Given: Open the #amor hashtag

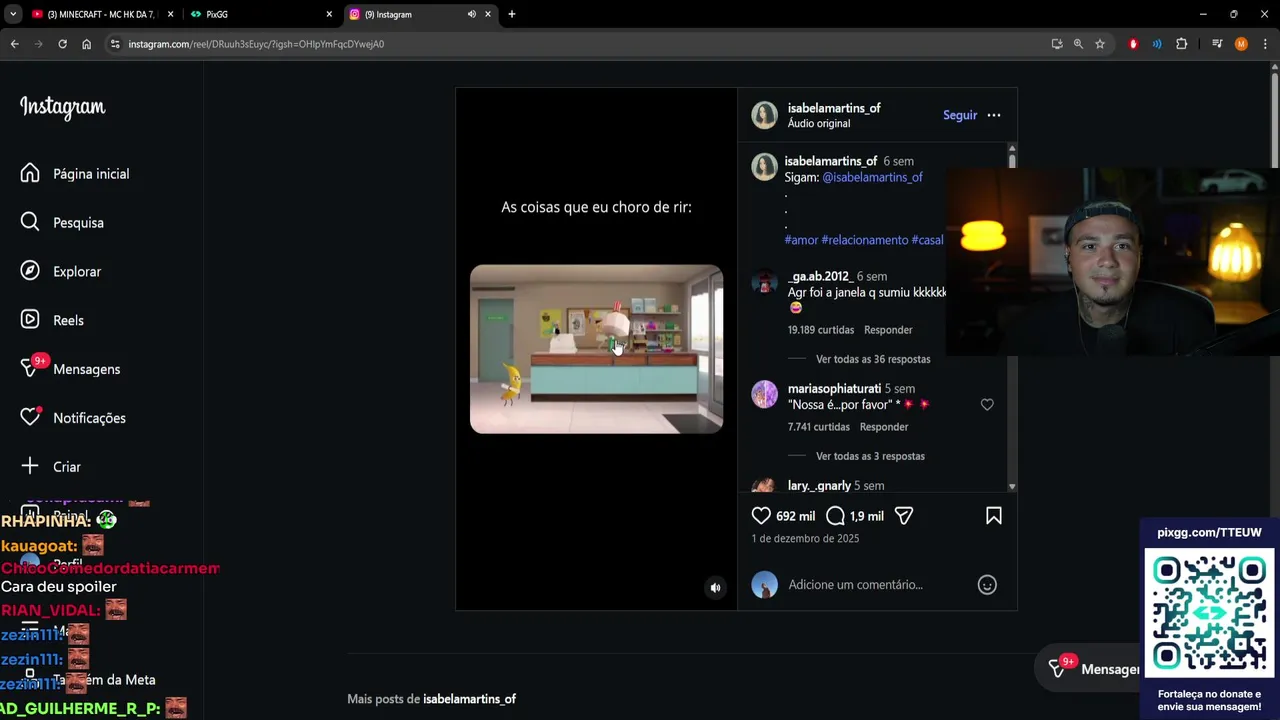Looking at the screenshot, I should click(x=801, y=240).
